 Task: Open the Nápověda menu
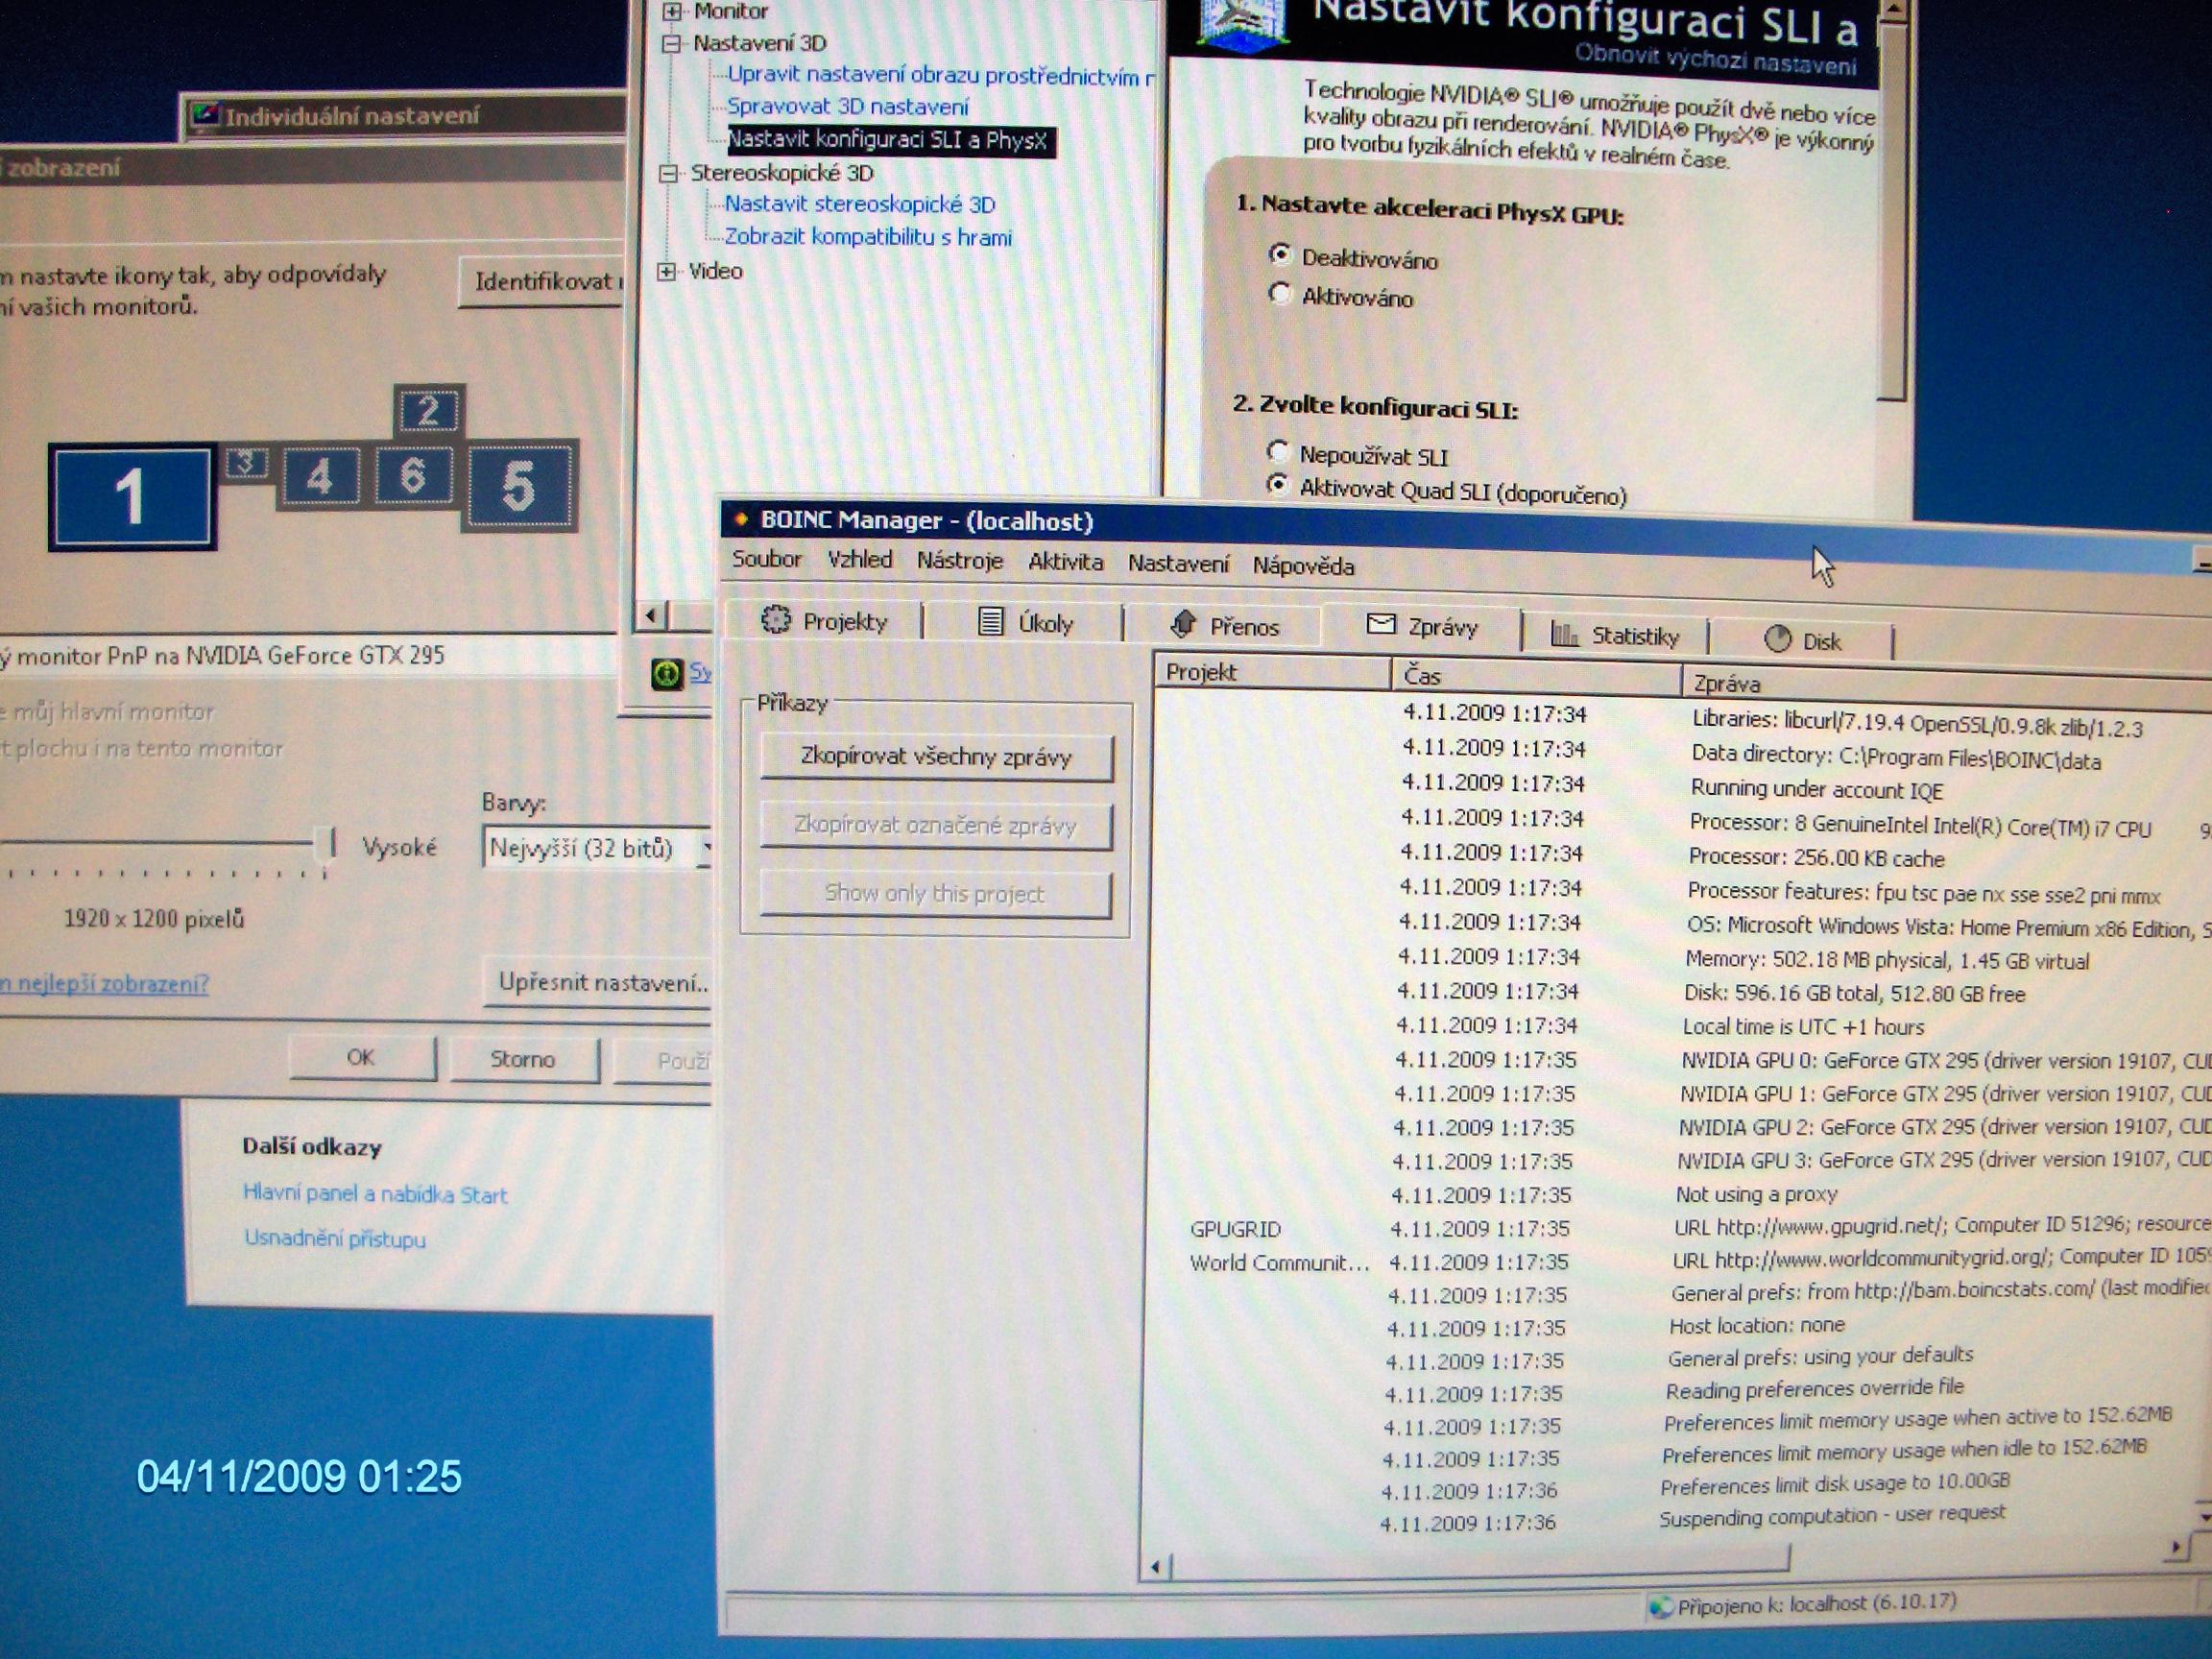click(1303, 566)
